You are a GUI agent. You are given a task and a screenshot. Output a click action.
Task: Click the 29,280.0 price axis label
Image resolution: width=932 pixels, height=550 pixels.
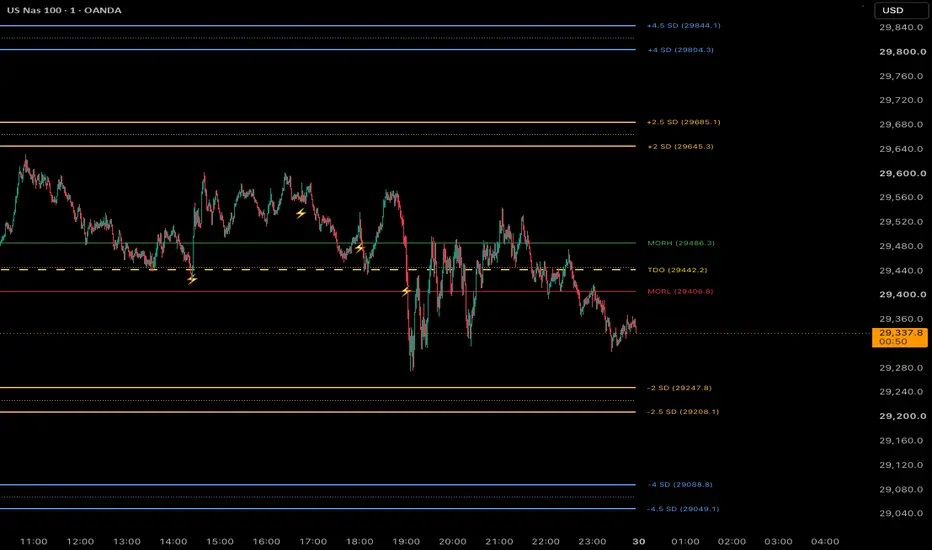902,367
